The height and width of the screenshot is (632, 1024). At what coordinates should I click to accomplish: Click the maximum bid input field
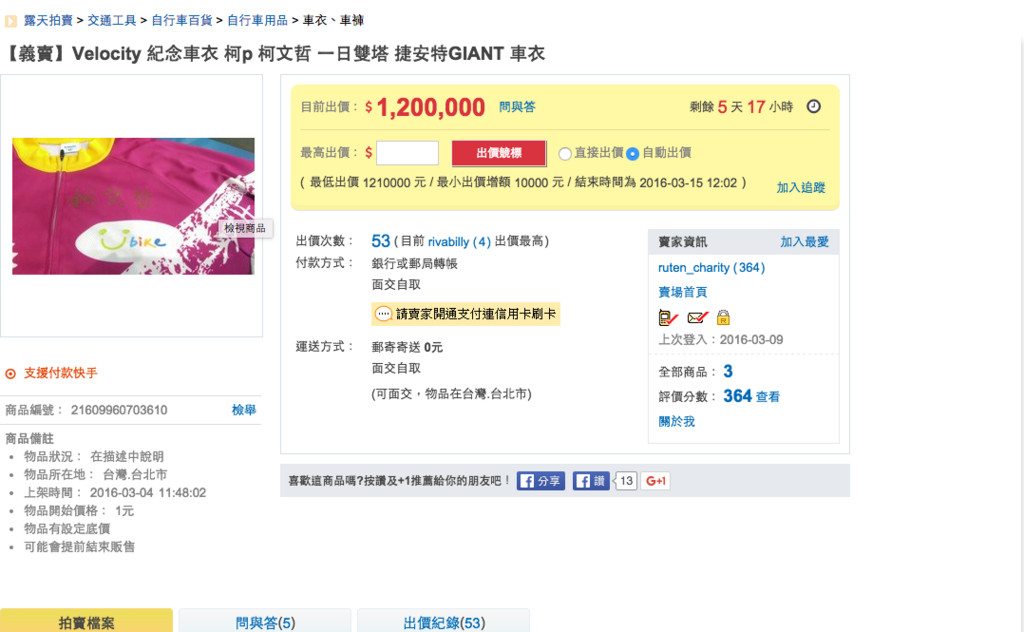coord(407,153)
